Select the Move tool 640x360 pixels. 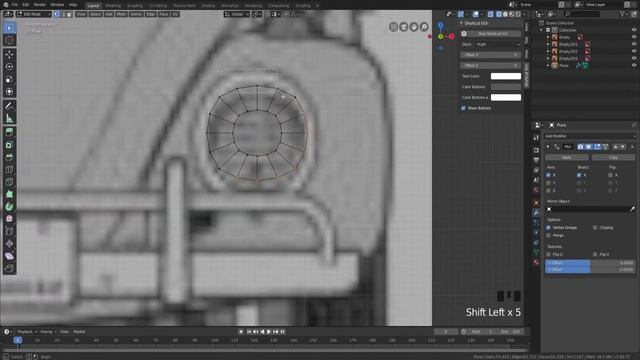[9, 54]
